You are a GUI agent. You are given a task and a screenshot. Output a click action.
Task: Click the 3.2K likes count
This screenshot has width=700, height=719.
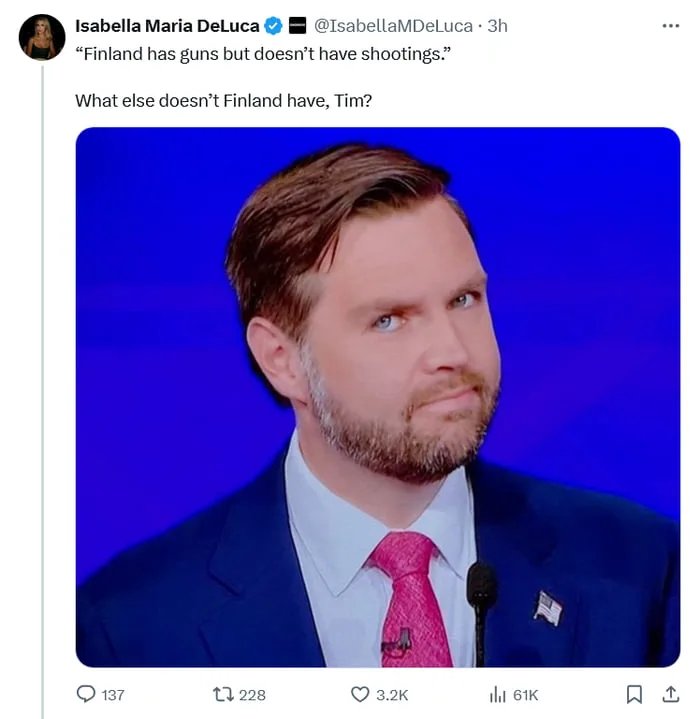pos(392,694)
